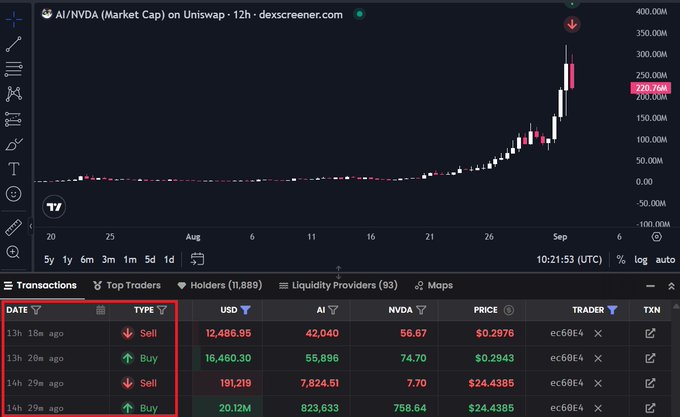This screenshot has width=680, height=417.
Task: Toggle log scale mode
Action: (641, 260)
